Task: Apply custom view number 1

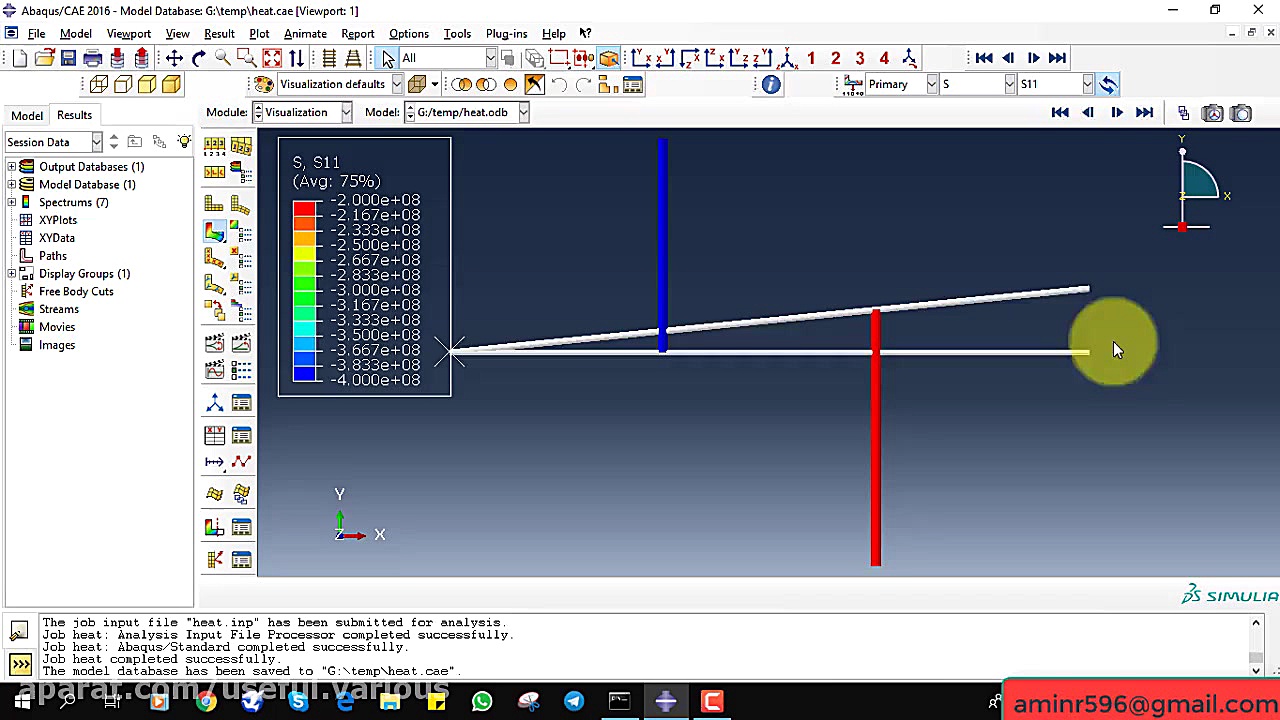Action: [811, 58]
